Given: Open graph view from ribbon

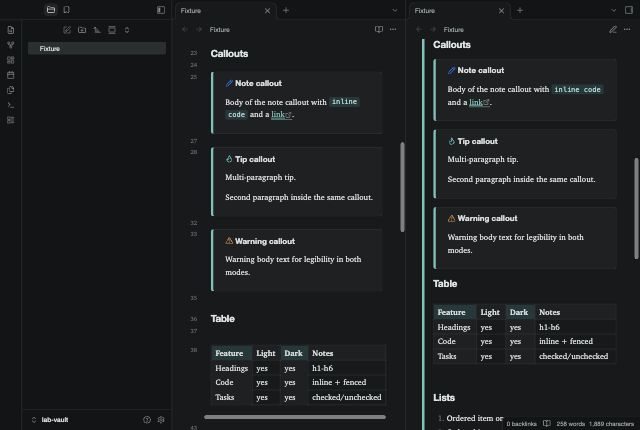Looking at the screenshot, I should (x=11, y=45).
